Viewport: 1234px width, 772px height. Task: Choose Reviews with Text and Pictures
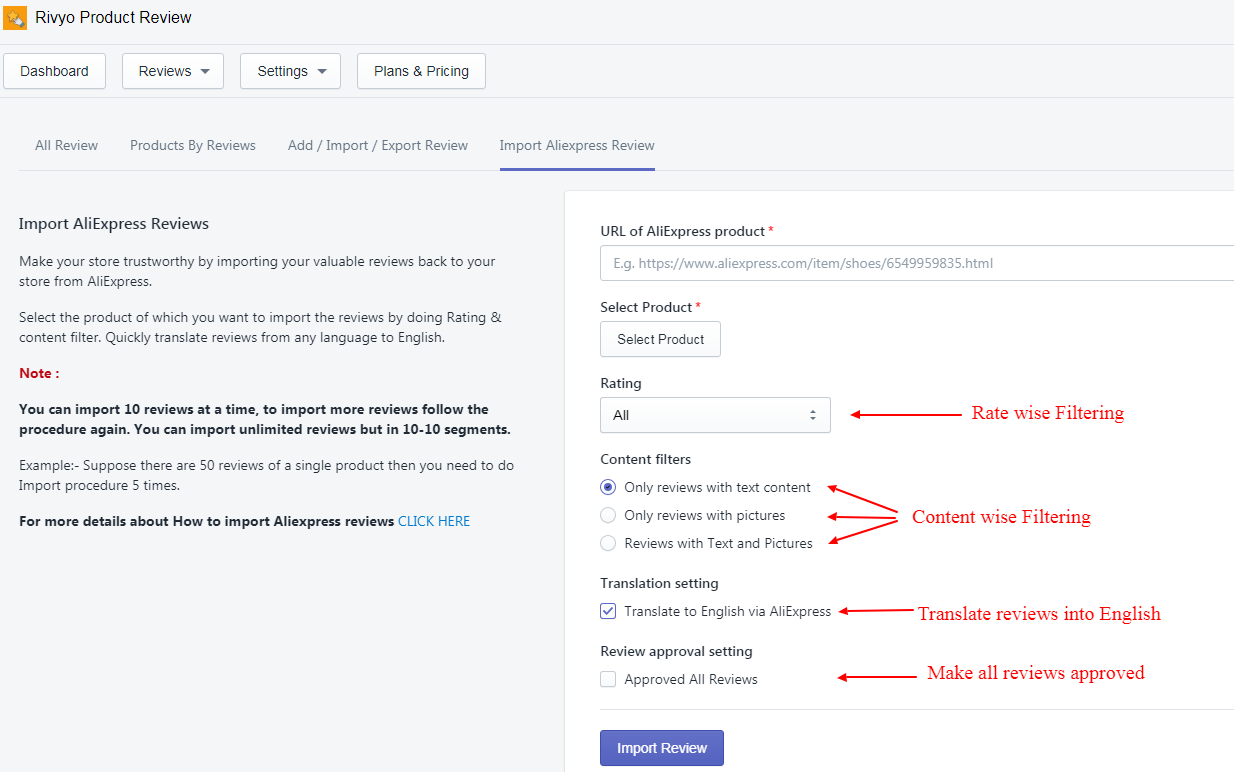pos(608,543)
